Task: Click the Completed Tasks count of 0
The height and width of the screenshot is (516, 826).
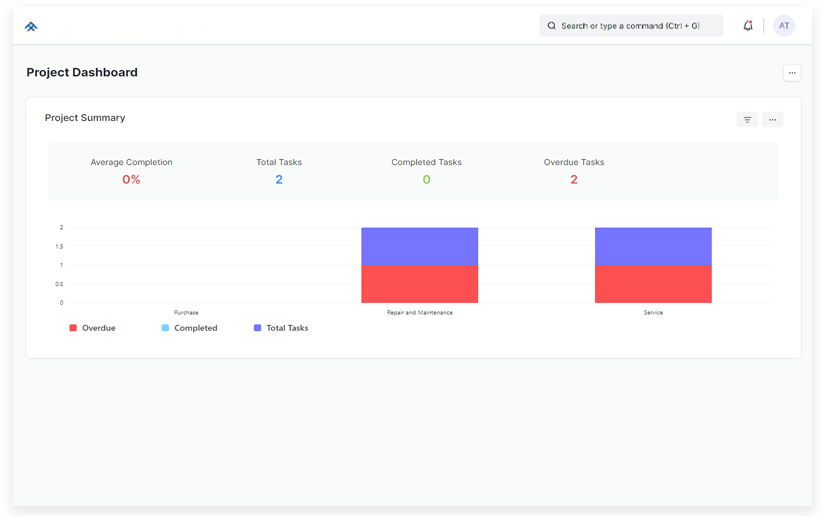Action: [x=426, y=180]
